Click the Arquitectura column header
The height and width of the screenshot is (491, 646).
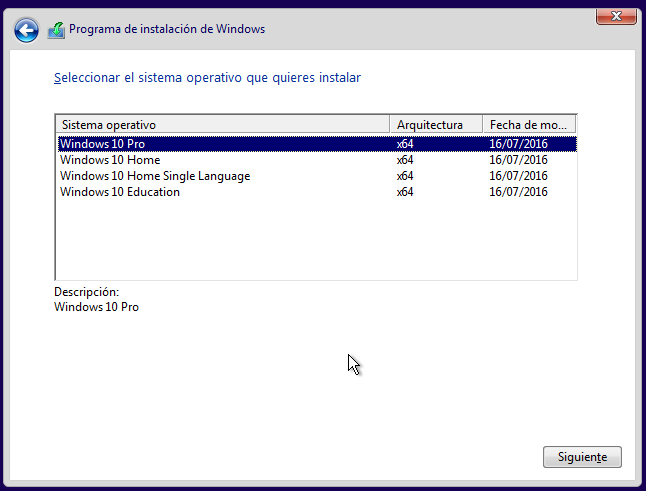point(436,124)
